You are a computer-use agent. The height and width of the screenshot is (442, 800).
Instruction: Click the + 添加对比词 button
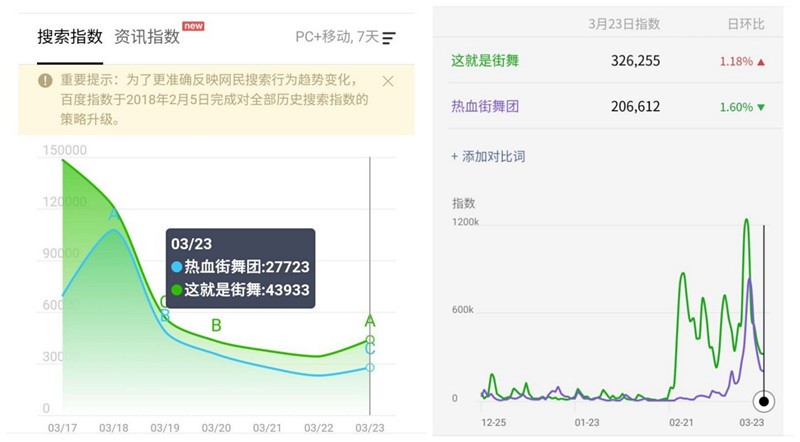[x=488, y=156]
